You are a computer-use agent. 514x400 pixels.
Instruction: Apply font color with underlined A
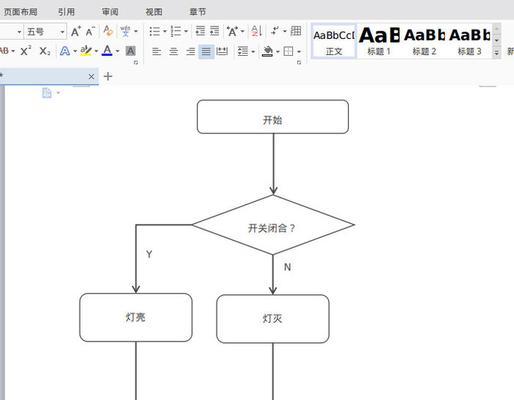coord(107,51)
